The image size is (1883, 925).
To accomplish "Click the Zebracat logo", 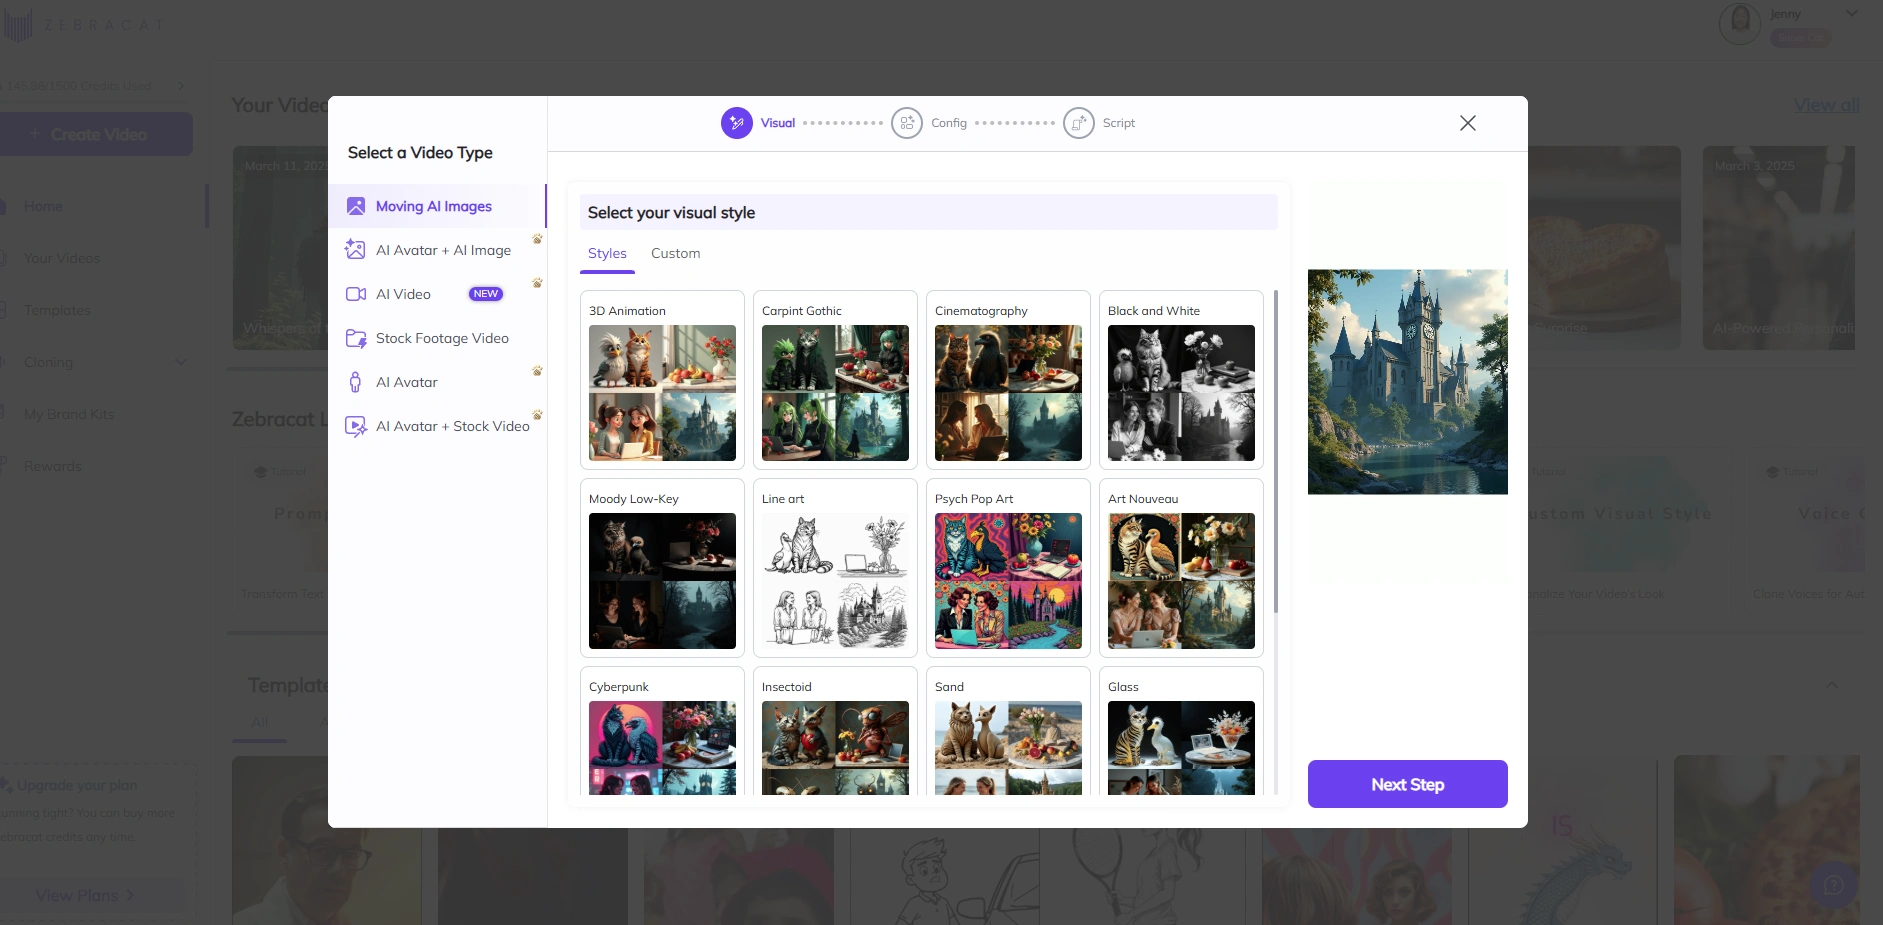I will click(82, 24).
